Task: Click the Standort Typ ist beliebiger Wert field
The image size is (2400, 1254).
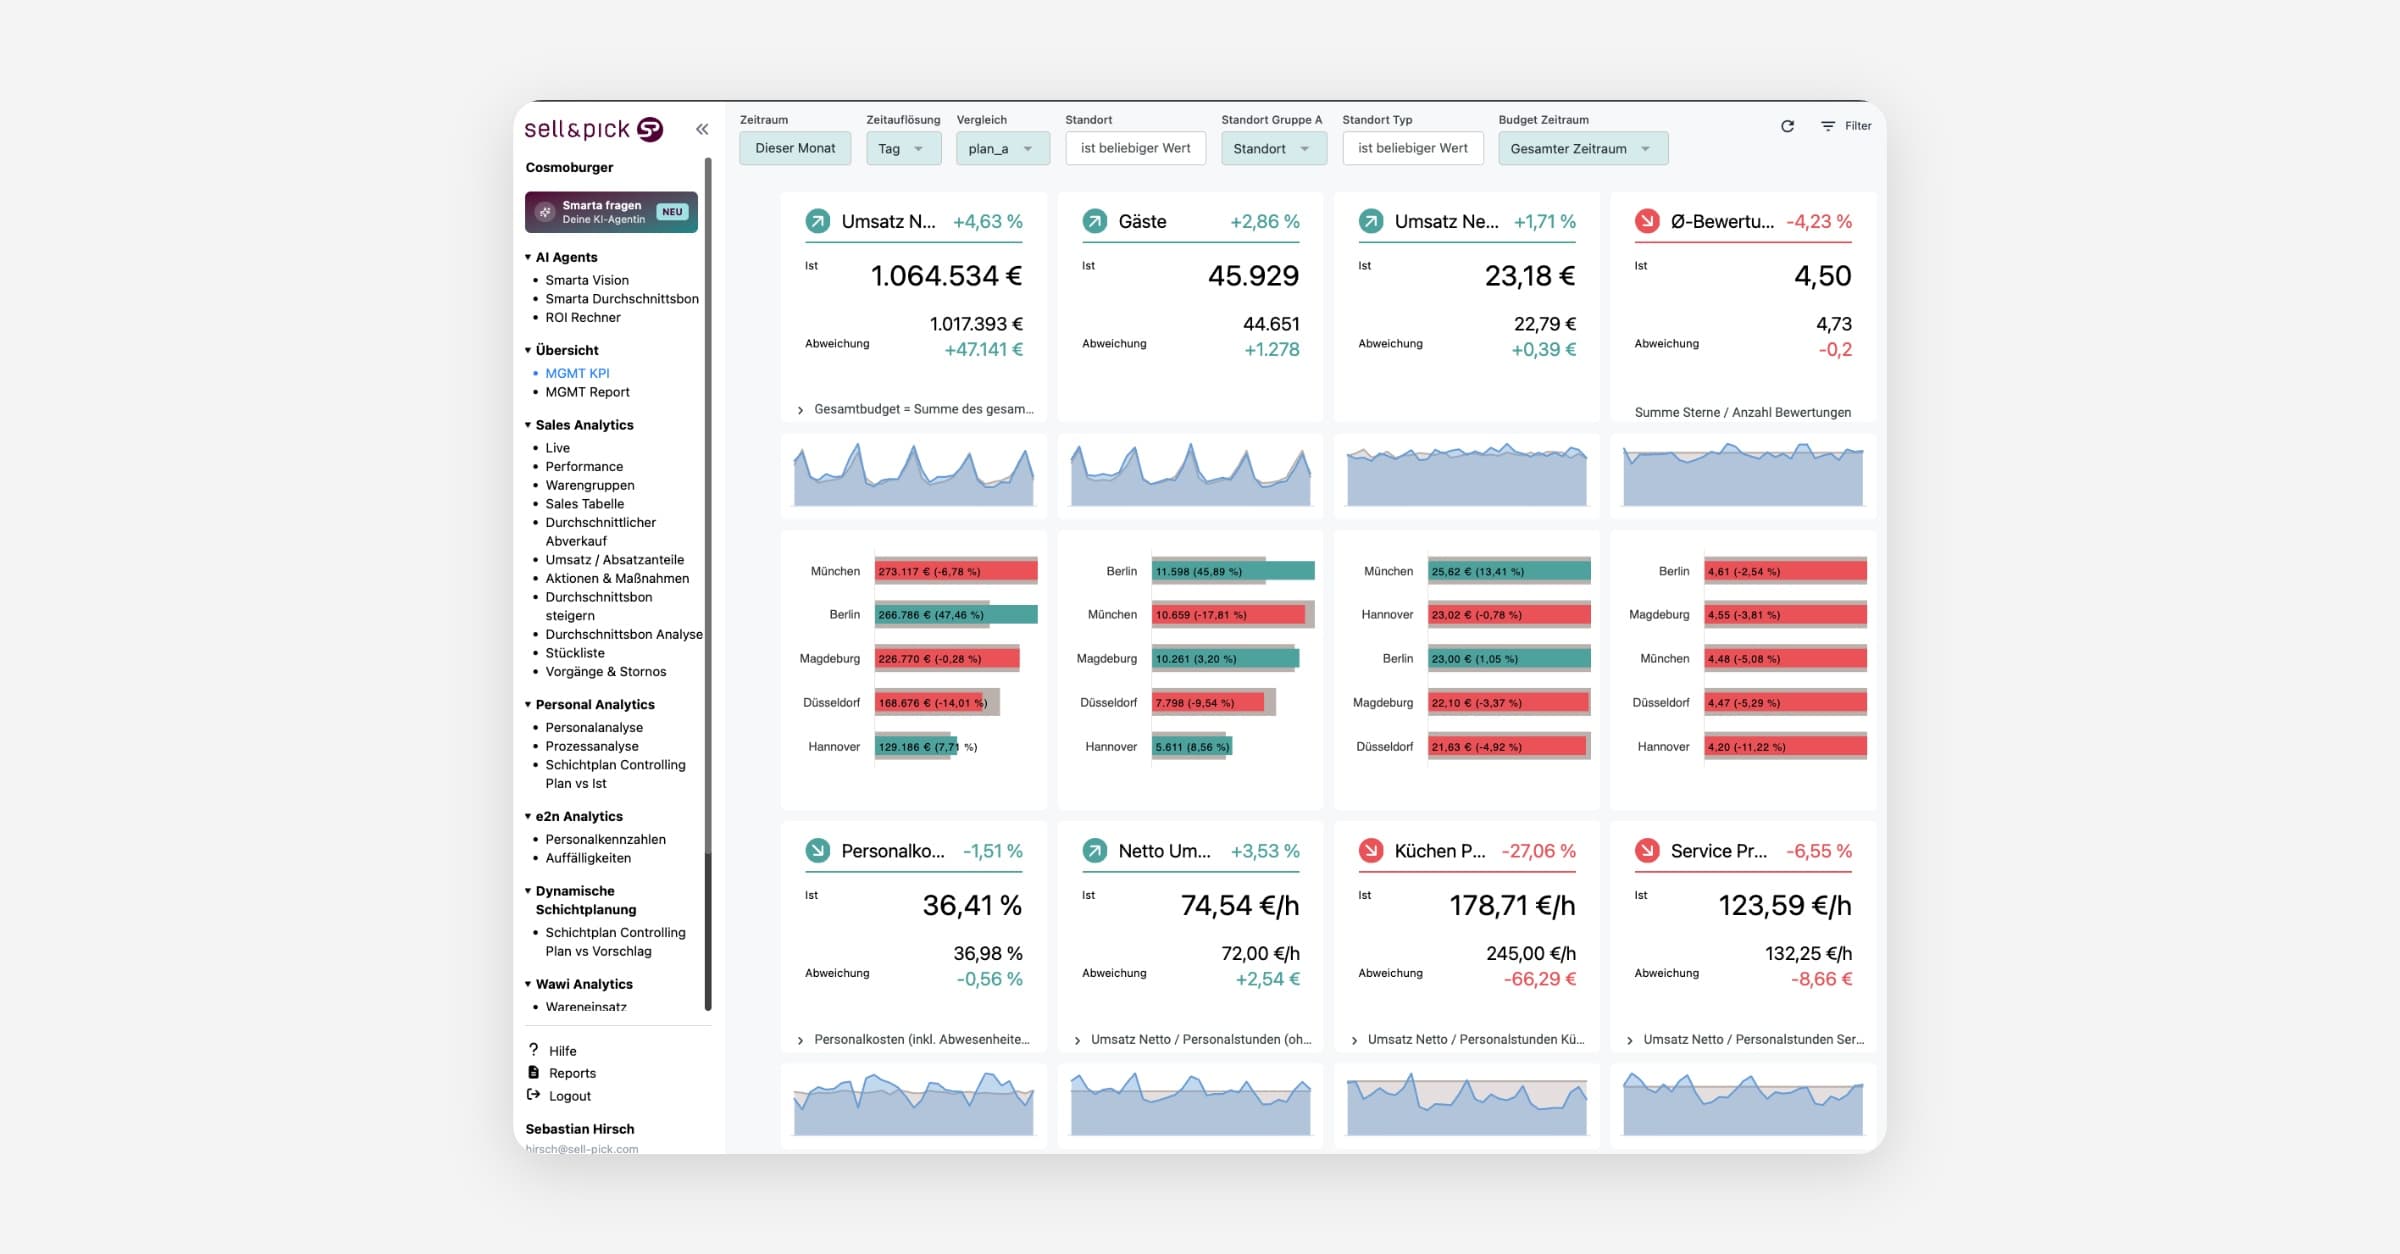Action: click(1412, 148)
